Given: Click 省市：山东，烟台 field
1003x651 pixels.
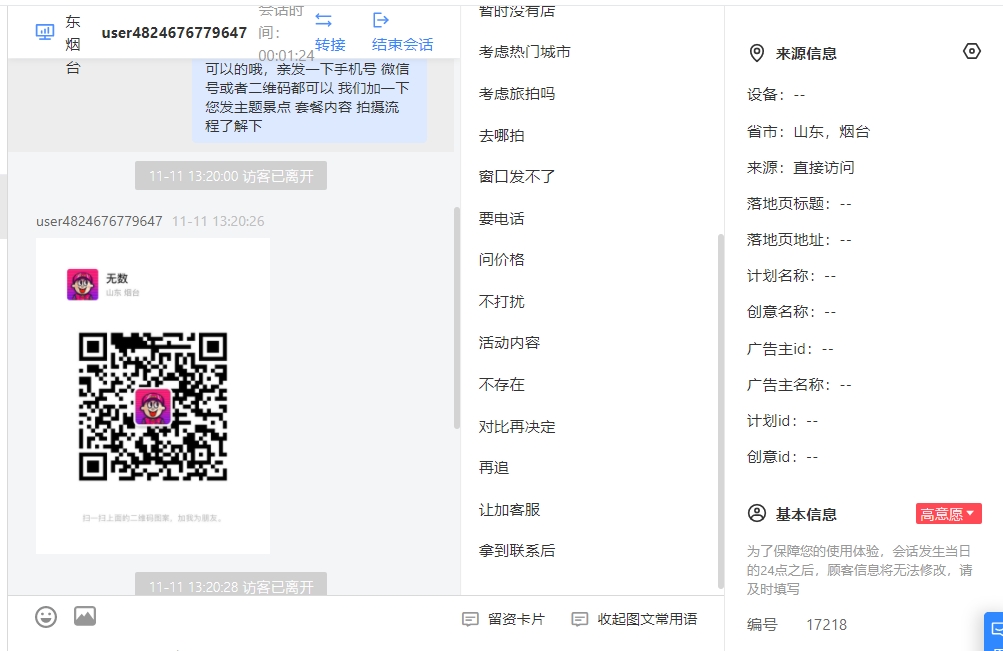Looking at the screenshot, I should [809, 132].
